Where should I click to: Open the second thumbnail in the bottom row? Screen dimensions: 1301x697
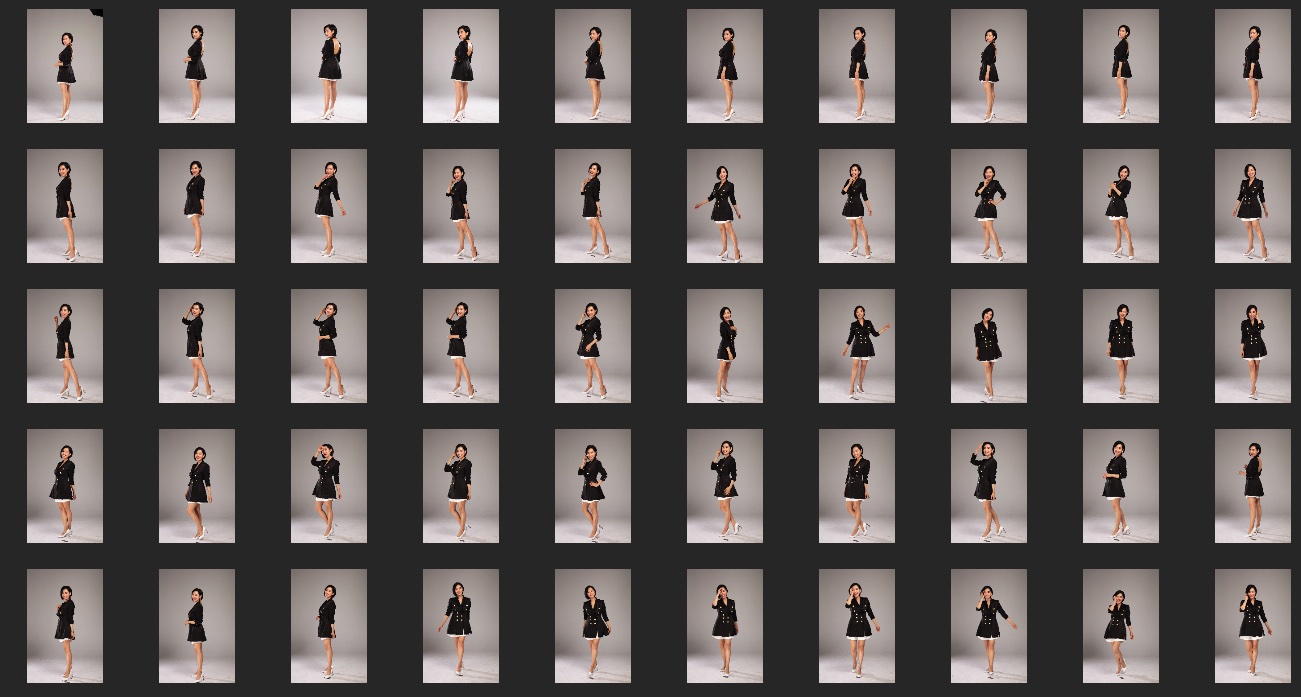(197, 626)
